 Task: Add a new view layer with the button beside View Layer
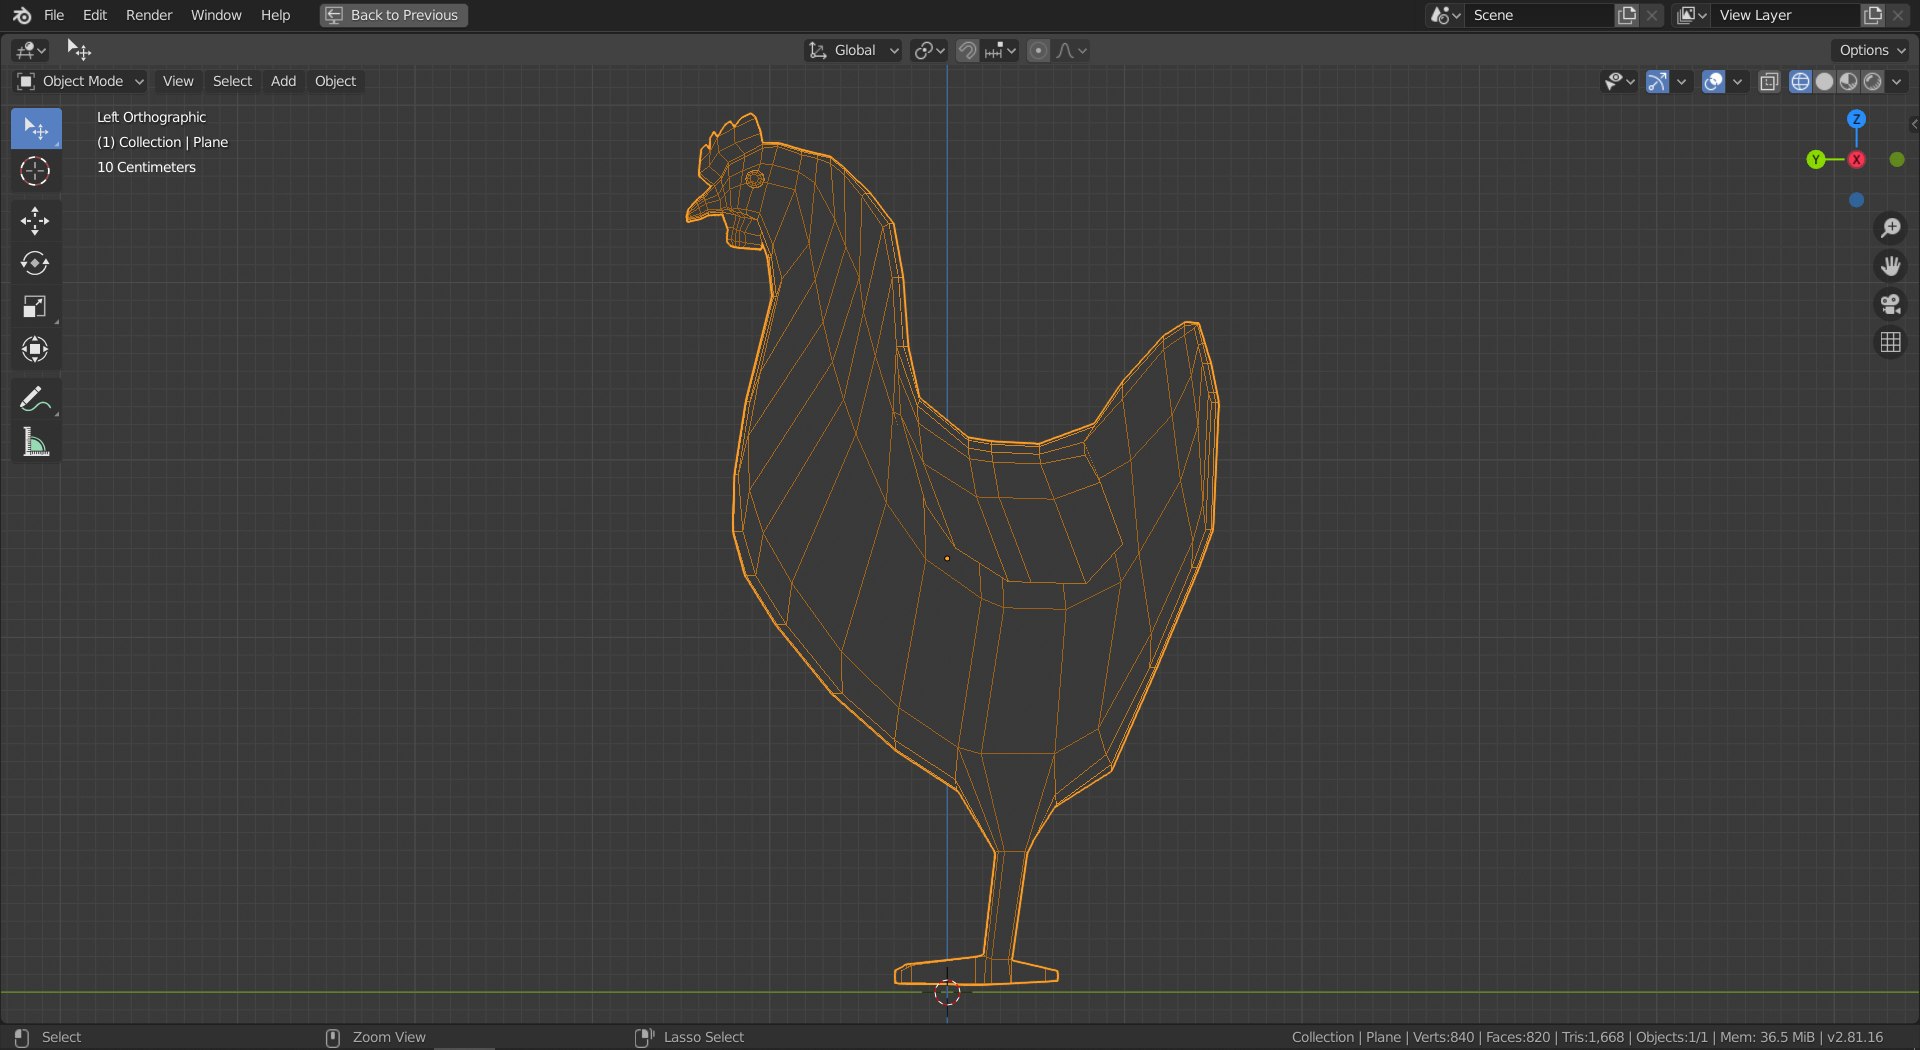(x=1873, y=15)
